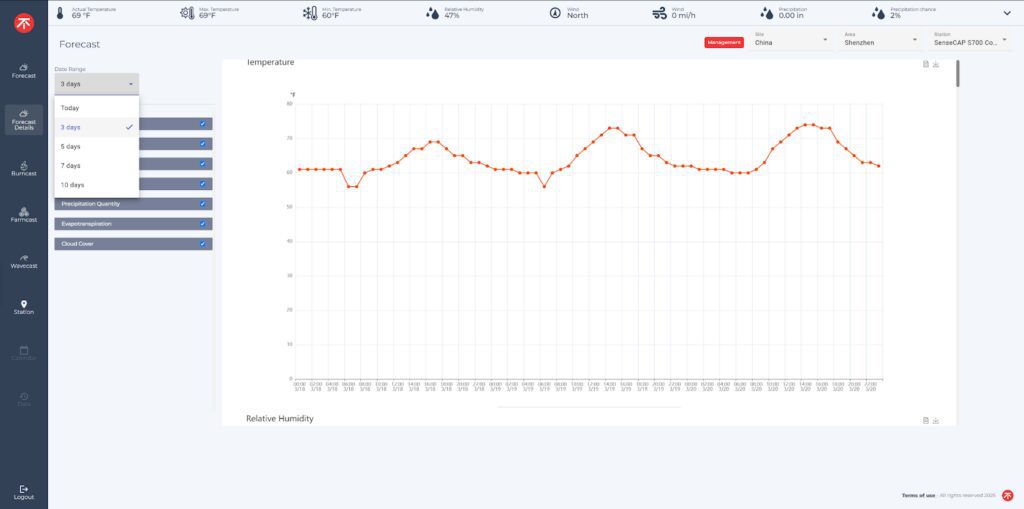Click the Forecast sidebar icon
The height and width of the screenshot is (509, 1024).
click(x=24, y=71)
